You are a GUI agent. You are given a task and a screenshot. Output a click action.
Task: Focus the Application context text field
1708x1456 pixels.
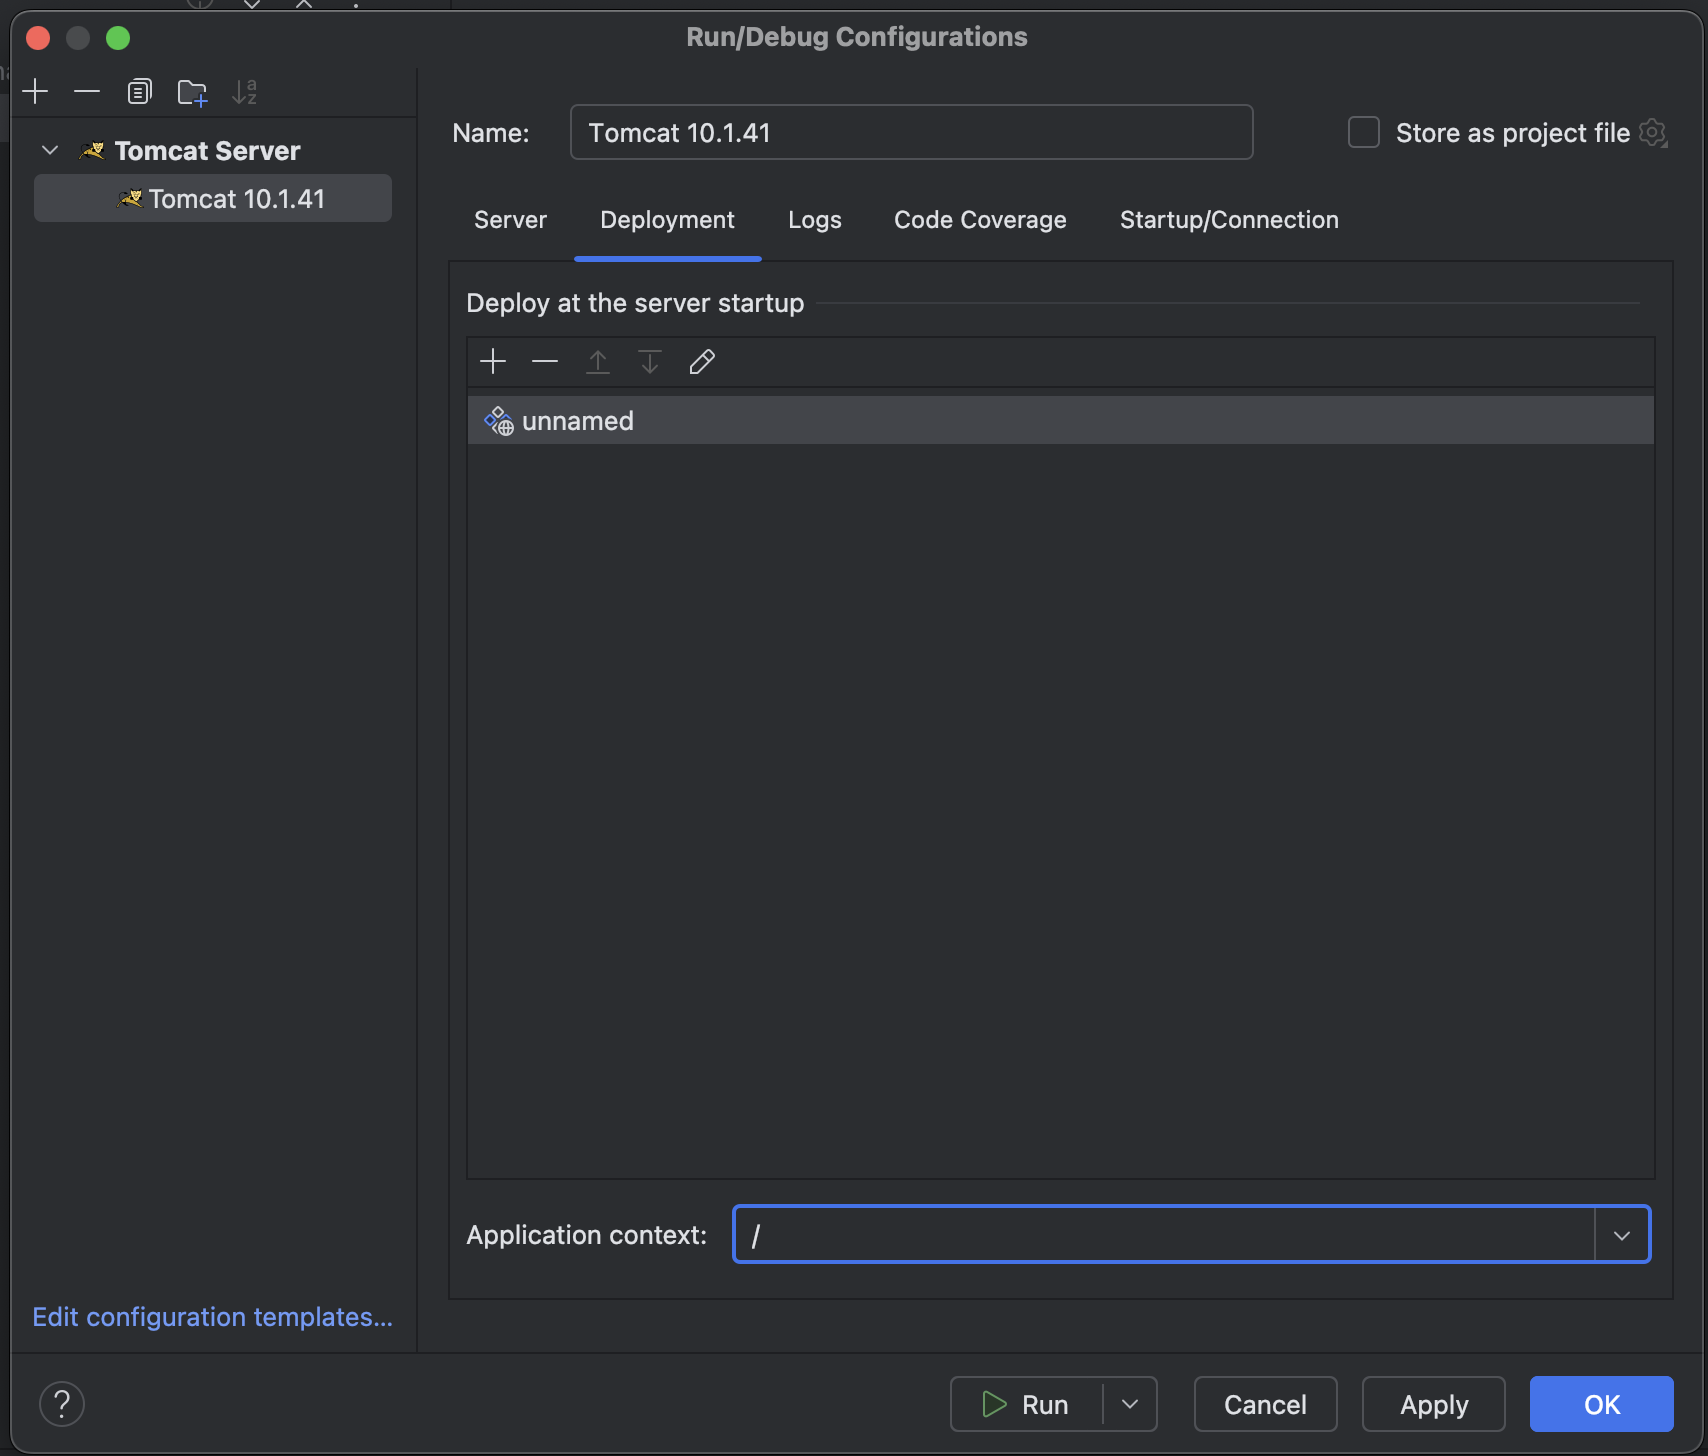pyautogui.click(x=1164, y=1235)
